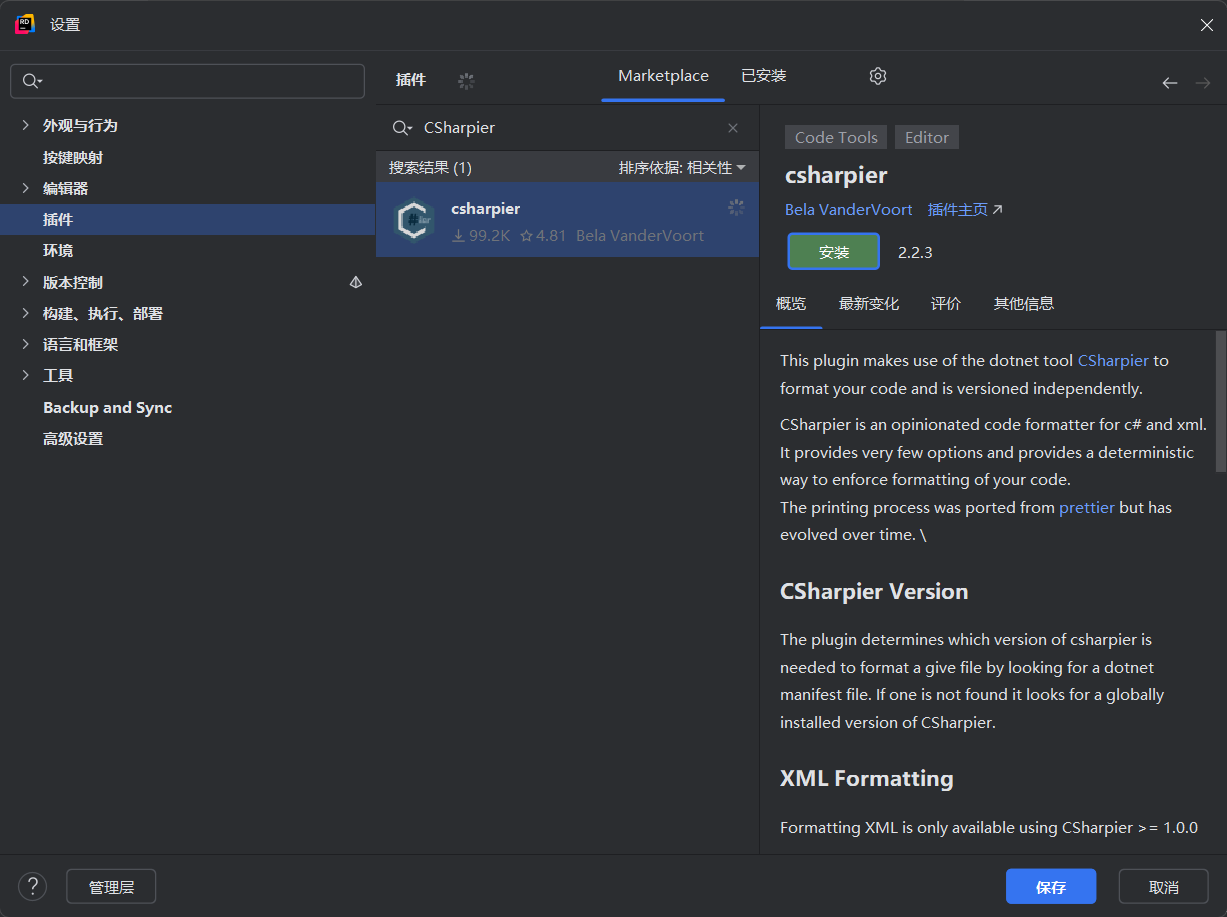Expand 语言和框架 tree node

click(26, 344)
